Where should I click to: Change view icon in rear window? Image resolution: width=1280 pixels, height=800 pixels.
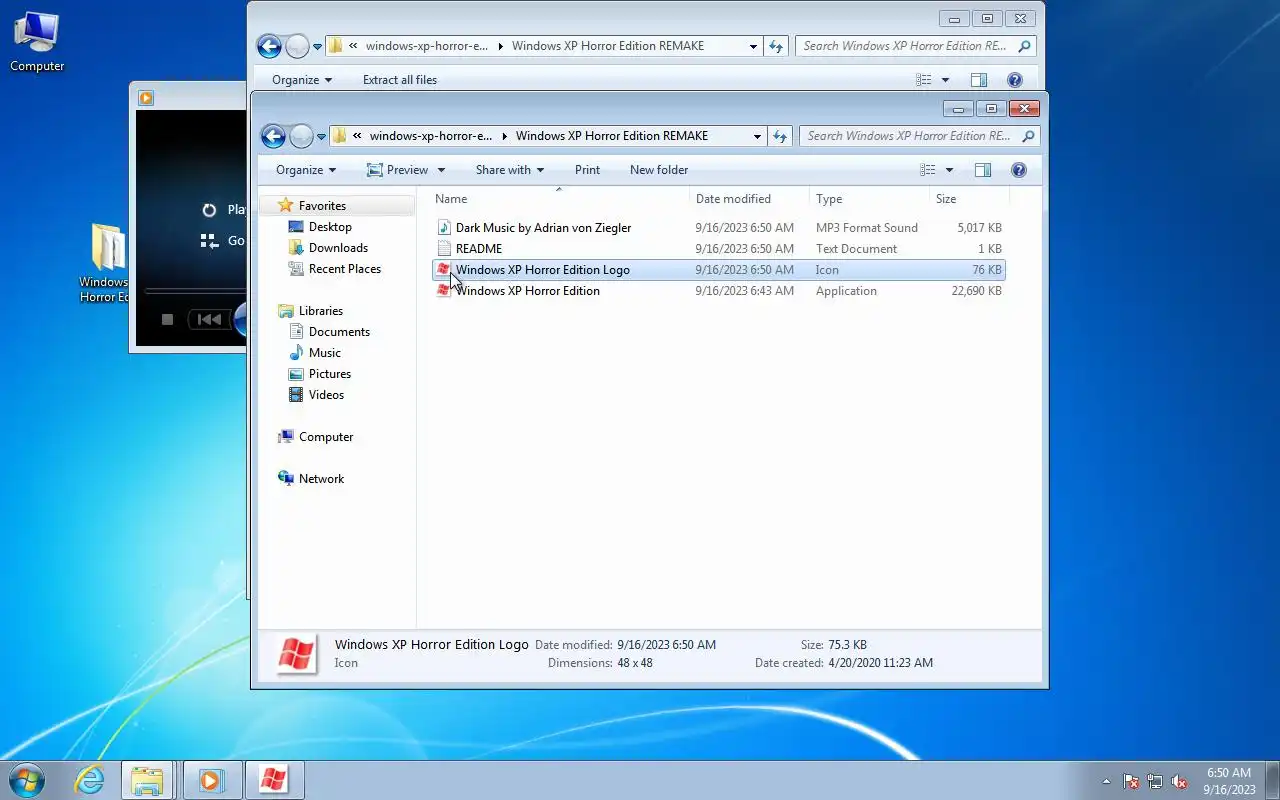[x=924, y=80]
